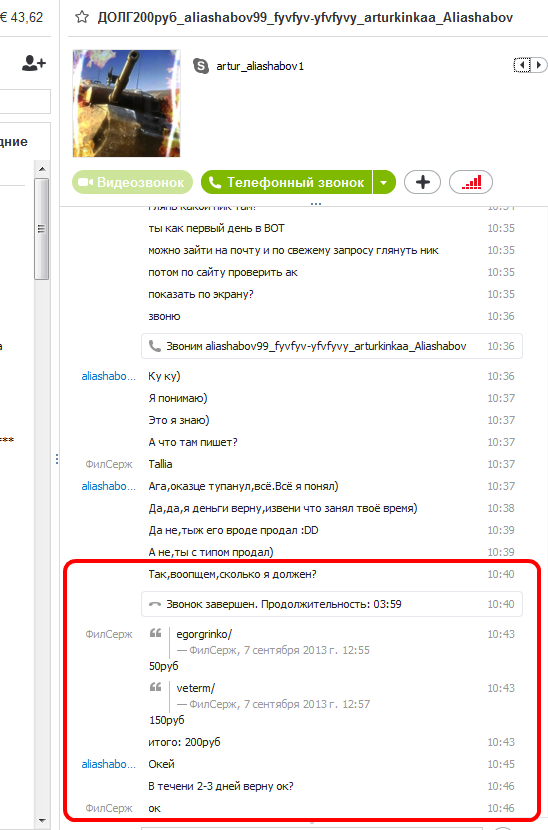Viewport: 548px width, 830px height.
Task: Select message "итого: 200руб"
Action: tap(184, 742)
